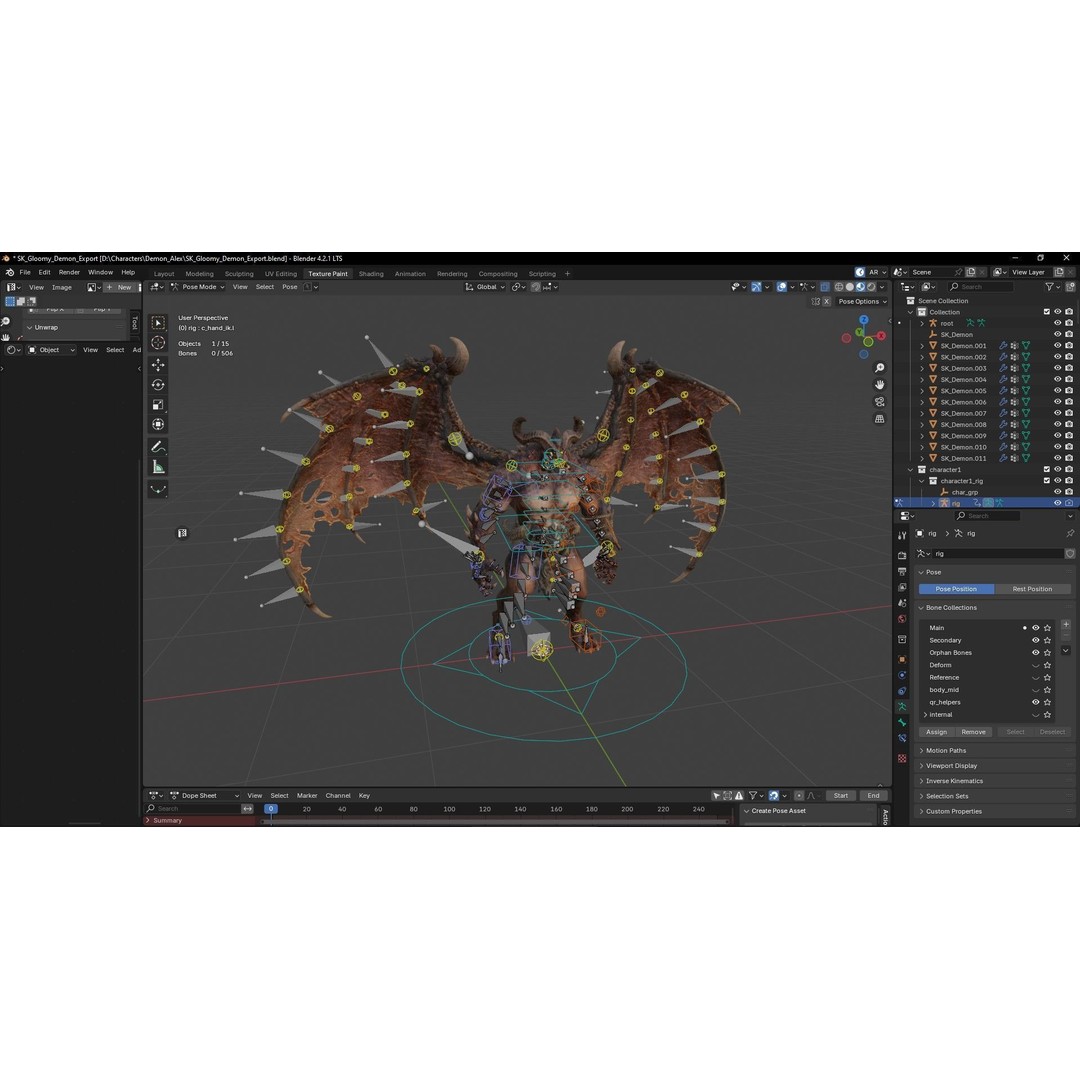The height and width of the screenshot is (1080, 1080).
Task: Switch to the Animation workspace tab
Action: (x=410, y=273)
